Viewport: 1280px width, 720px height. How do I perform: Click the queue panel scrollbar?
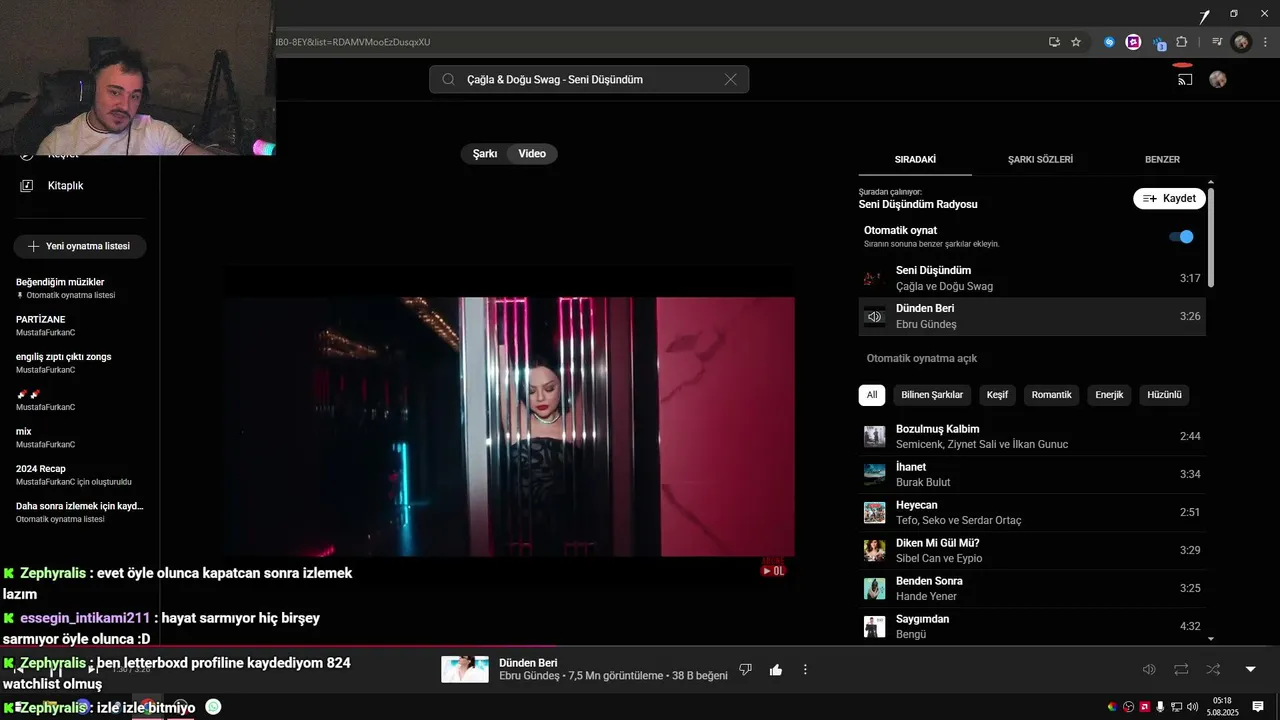tap(1211, 238)
